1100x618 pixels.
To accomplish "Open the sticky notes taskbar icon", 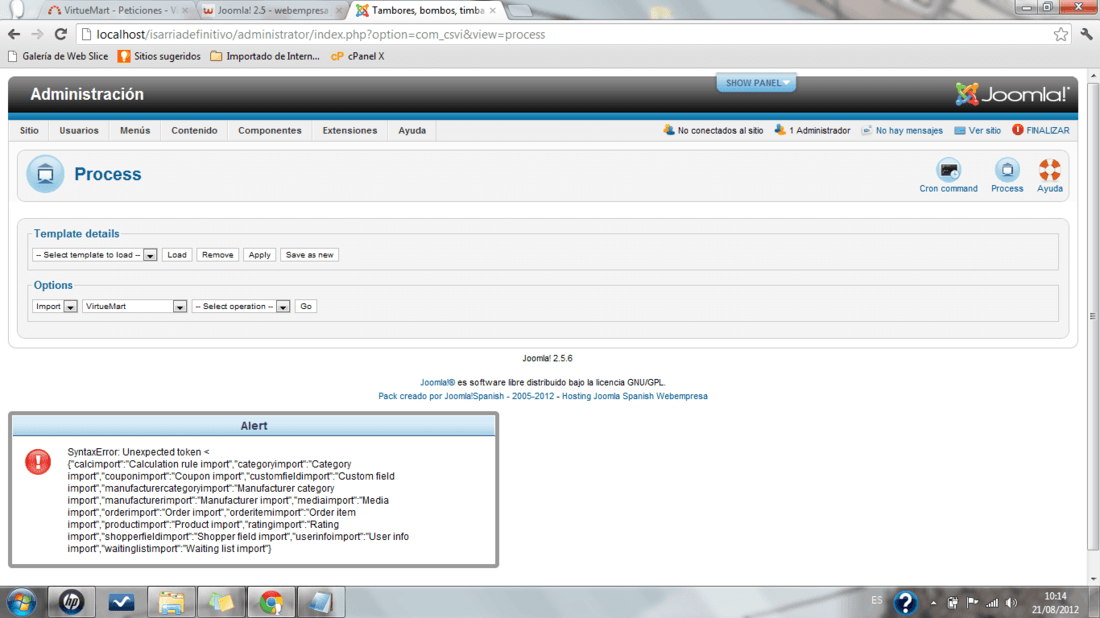I will click(x=221, y=602).
